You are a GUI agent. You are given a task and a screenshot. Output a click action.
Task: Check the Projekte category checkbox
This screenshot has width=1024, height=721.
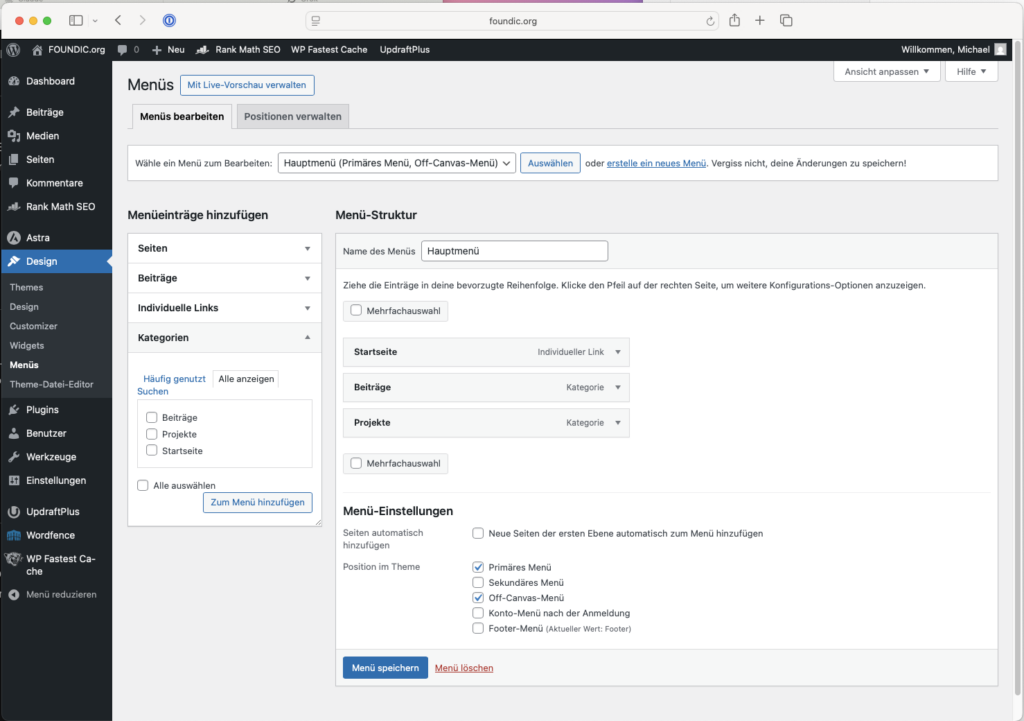click(152, 434)
